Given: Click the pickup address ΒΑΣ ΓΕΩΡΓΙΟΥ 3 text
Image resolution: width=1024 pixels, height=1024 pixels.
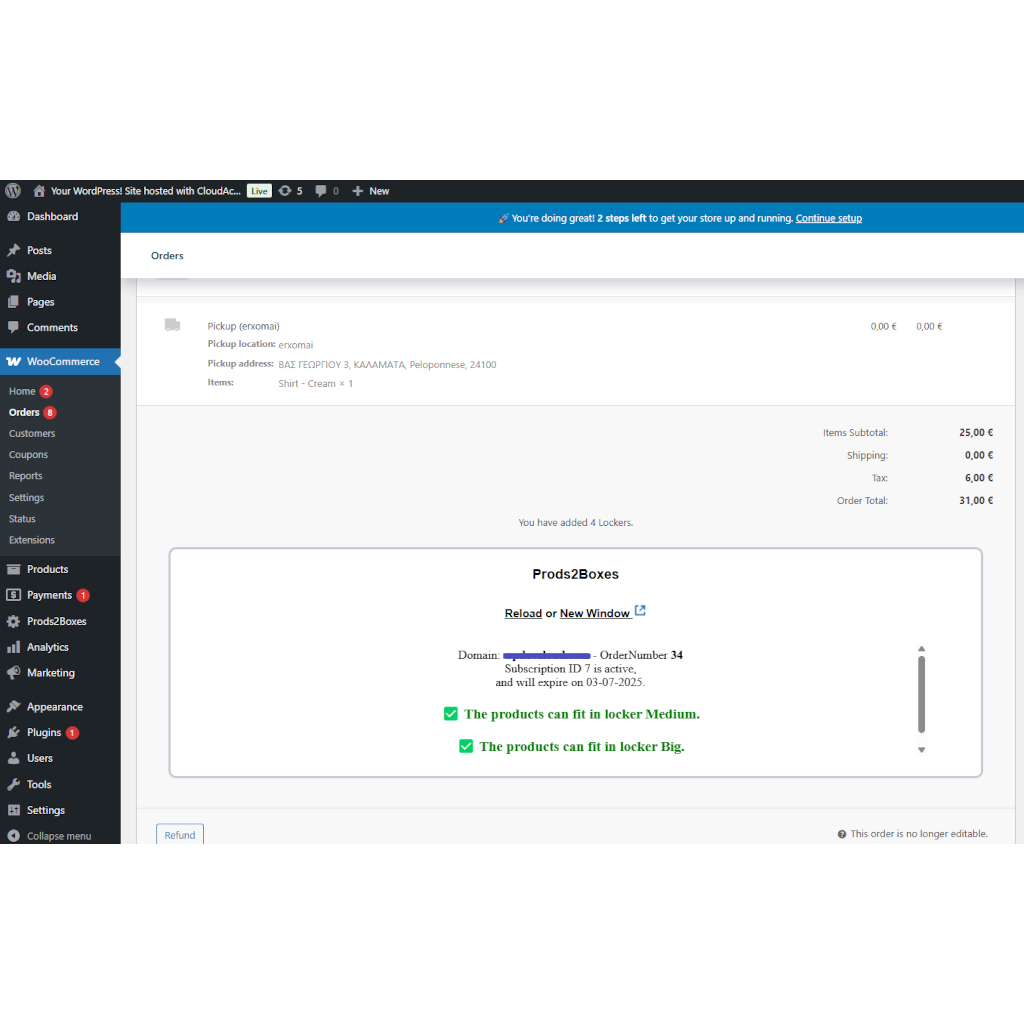Looking at the screenshot, I should [387, 364].
